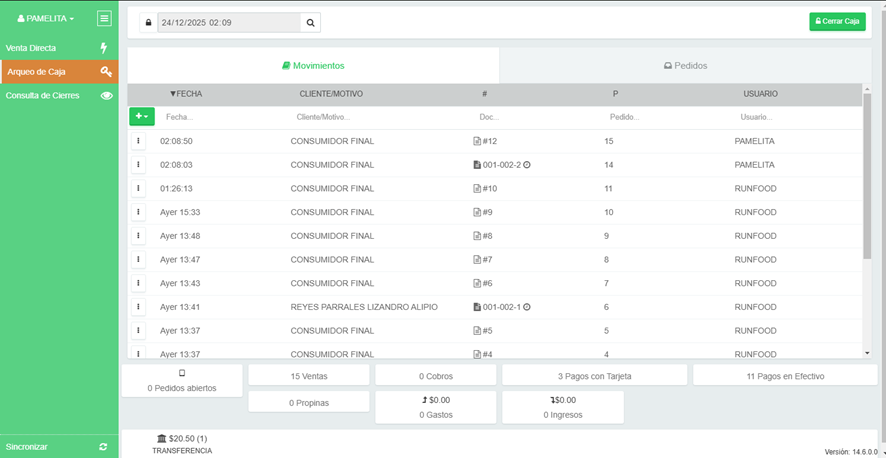Click PAMELITA user in 02:08:50 row
This screenshot has width=886, height=458.
(754, 141)
